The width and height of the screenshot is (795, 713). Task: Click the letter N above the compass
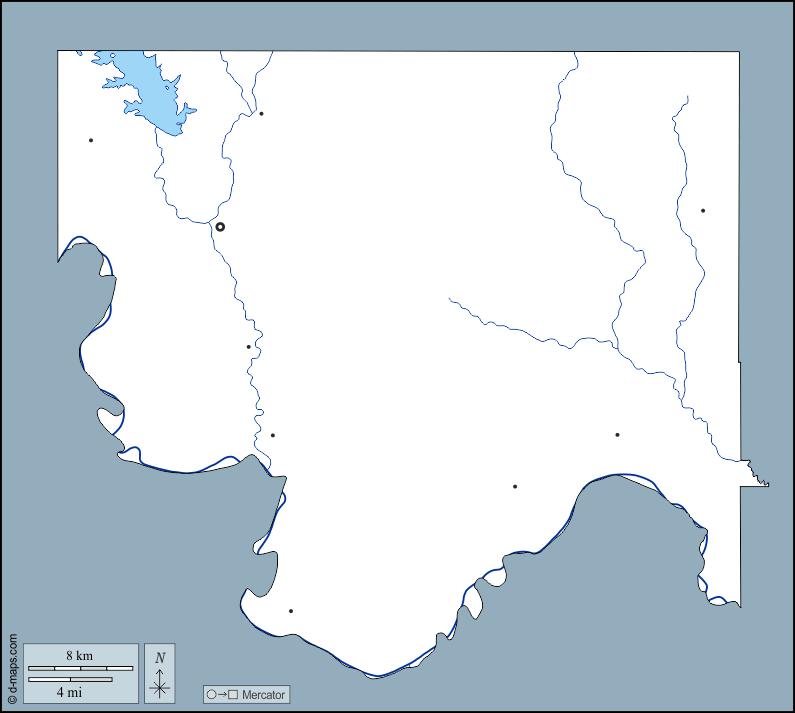(x=160, y=658)
